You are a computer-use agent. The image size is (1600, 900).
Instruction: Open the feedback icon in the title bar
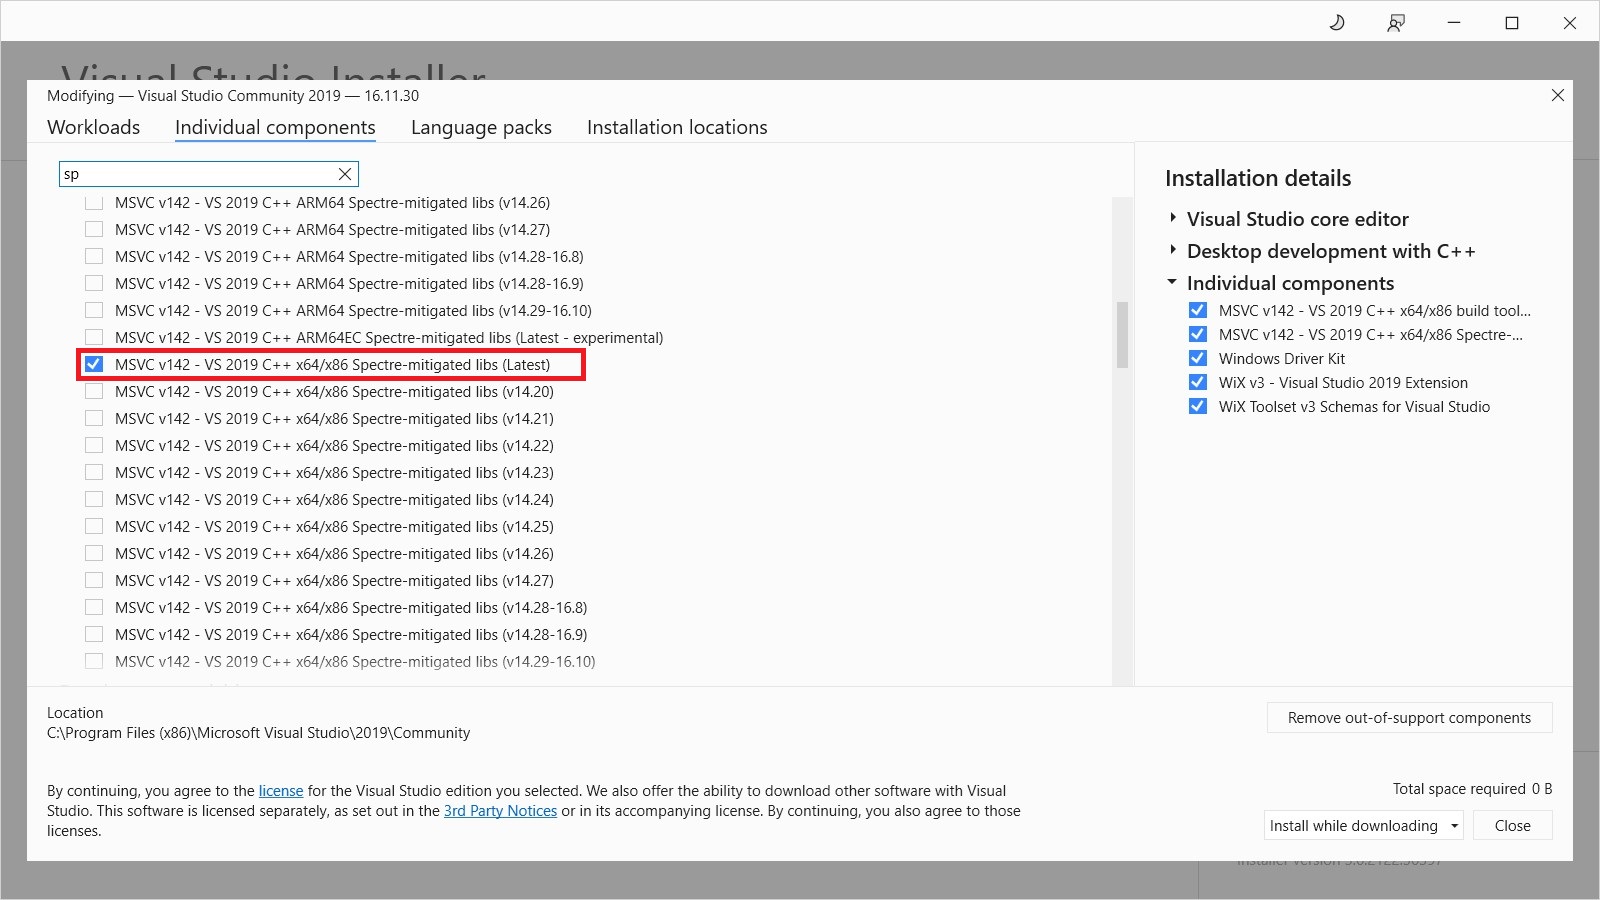1396,21
